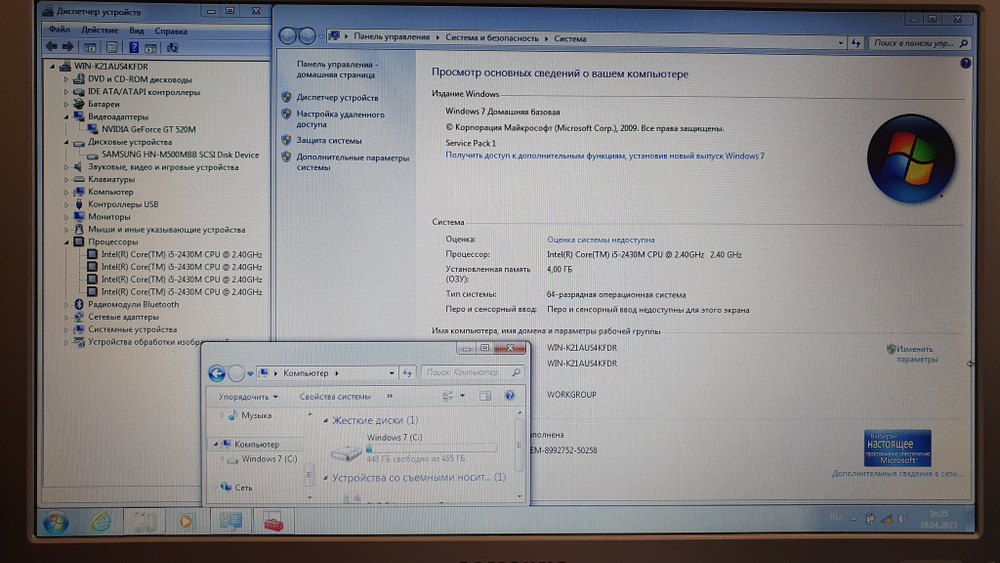Click Изменить параметры link

coord(916,354)
